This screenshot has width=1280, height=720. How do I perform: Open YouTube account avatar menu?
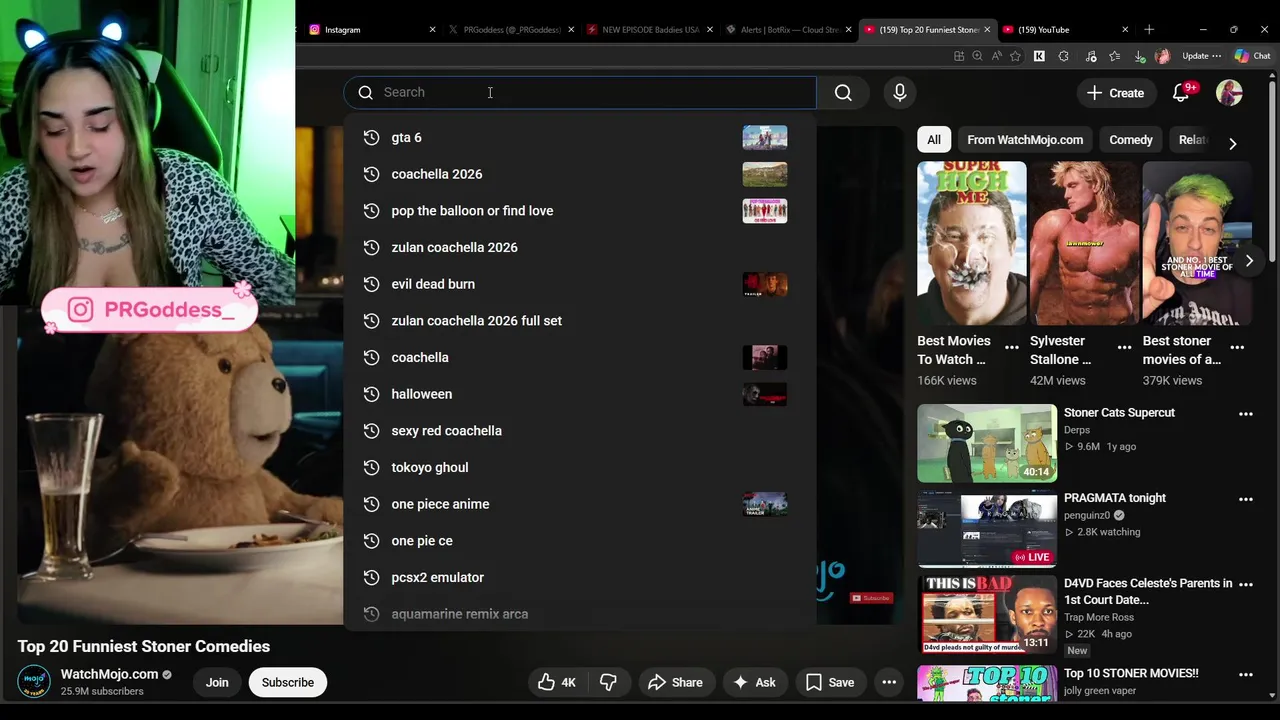[x=1229, y=92]
